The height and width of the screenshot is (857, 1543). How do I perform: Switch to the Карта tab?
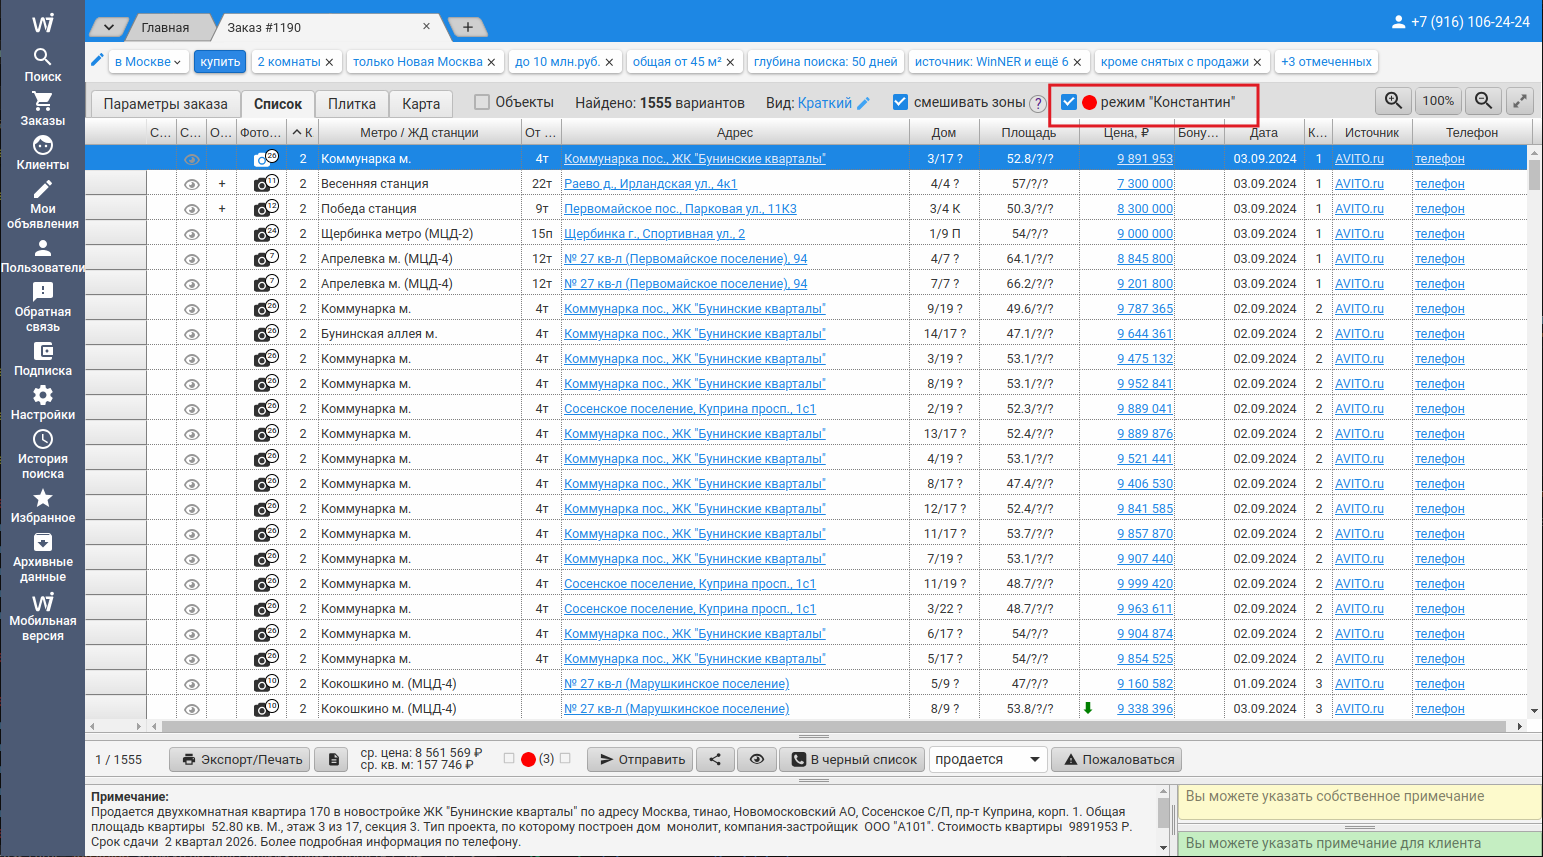(x=421, y=104)
